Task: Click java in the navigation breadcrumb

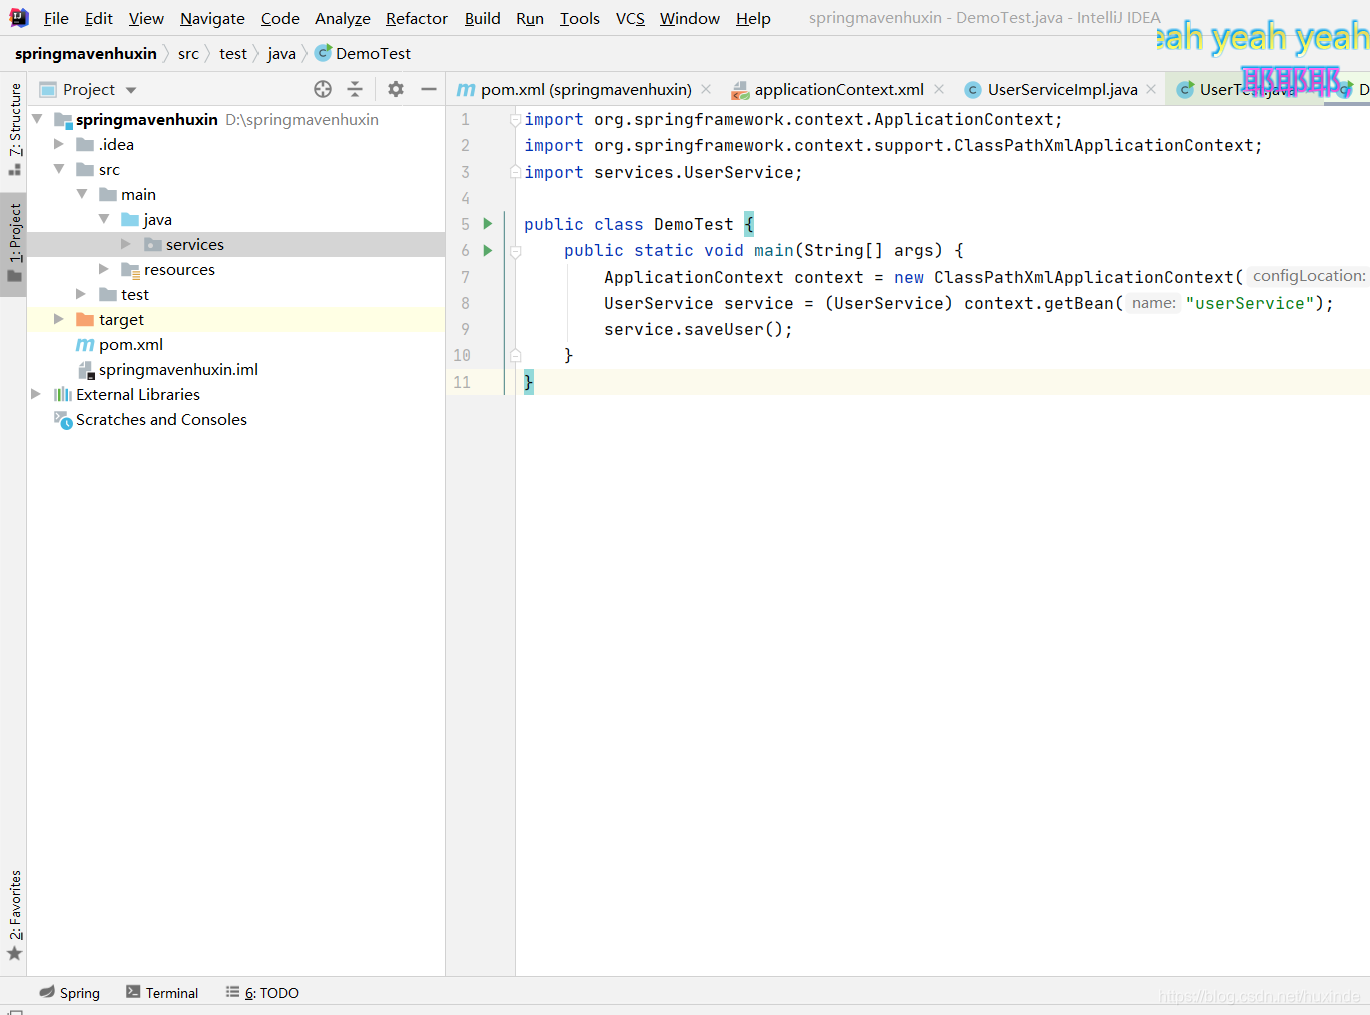Action: [281, 53]
